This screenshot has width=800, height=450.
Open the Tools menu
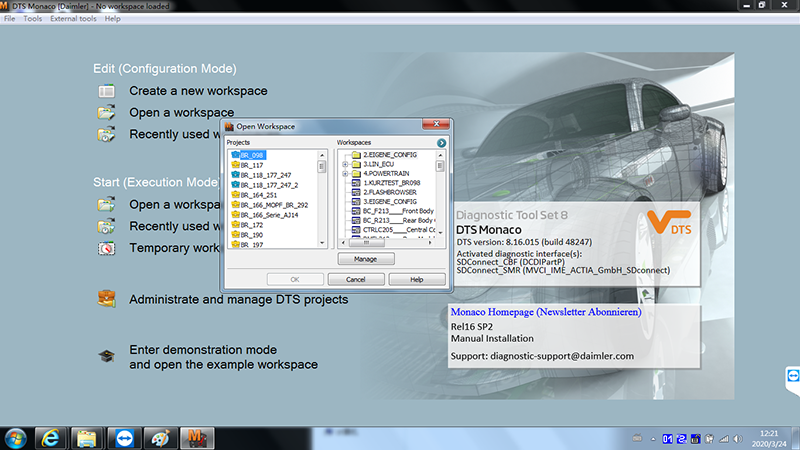33,18
